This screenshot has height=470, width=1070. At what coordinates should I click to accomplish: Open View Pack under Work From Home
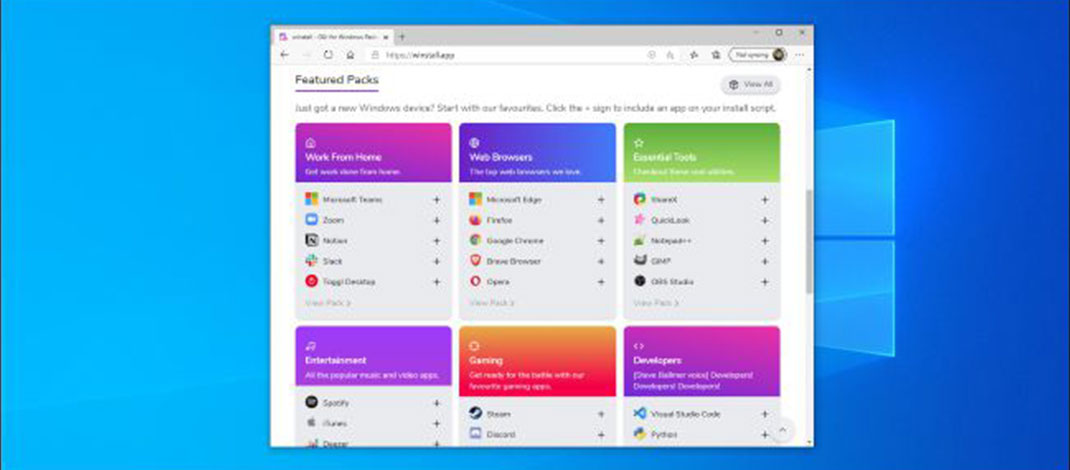pos(328,302)
